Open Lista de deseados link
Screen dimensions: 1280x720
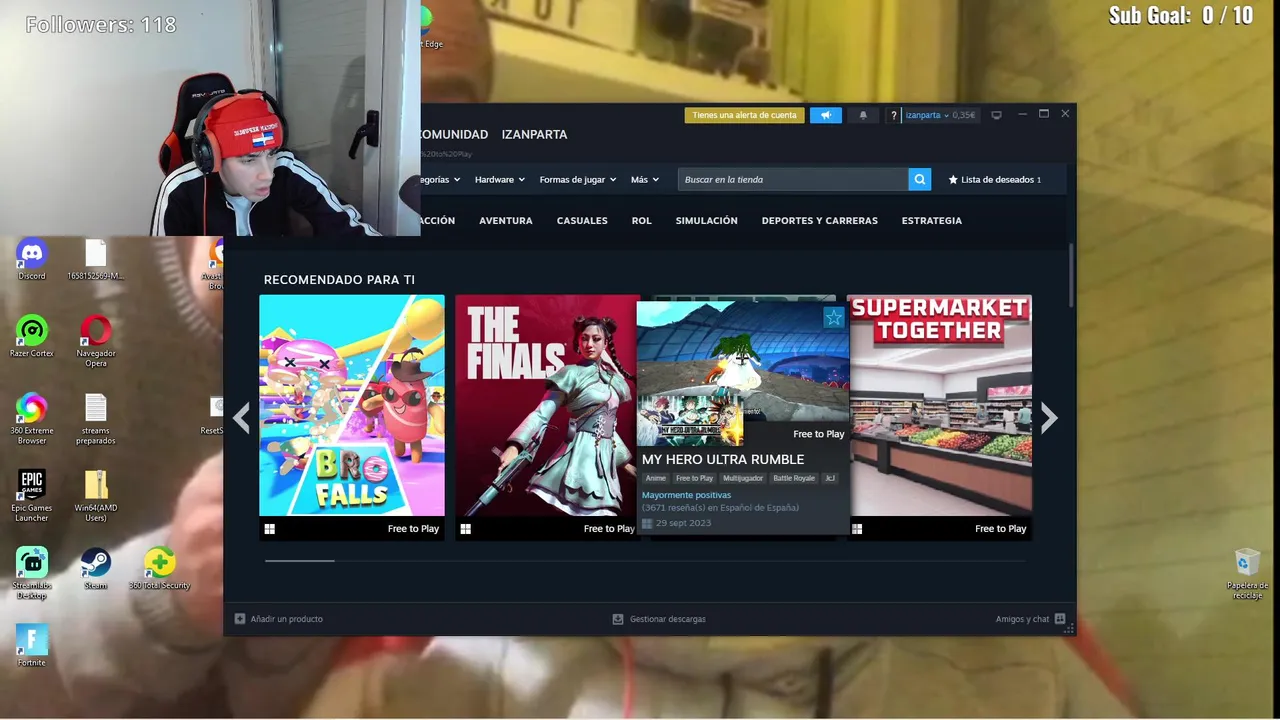[996, 180]
